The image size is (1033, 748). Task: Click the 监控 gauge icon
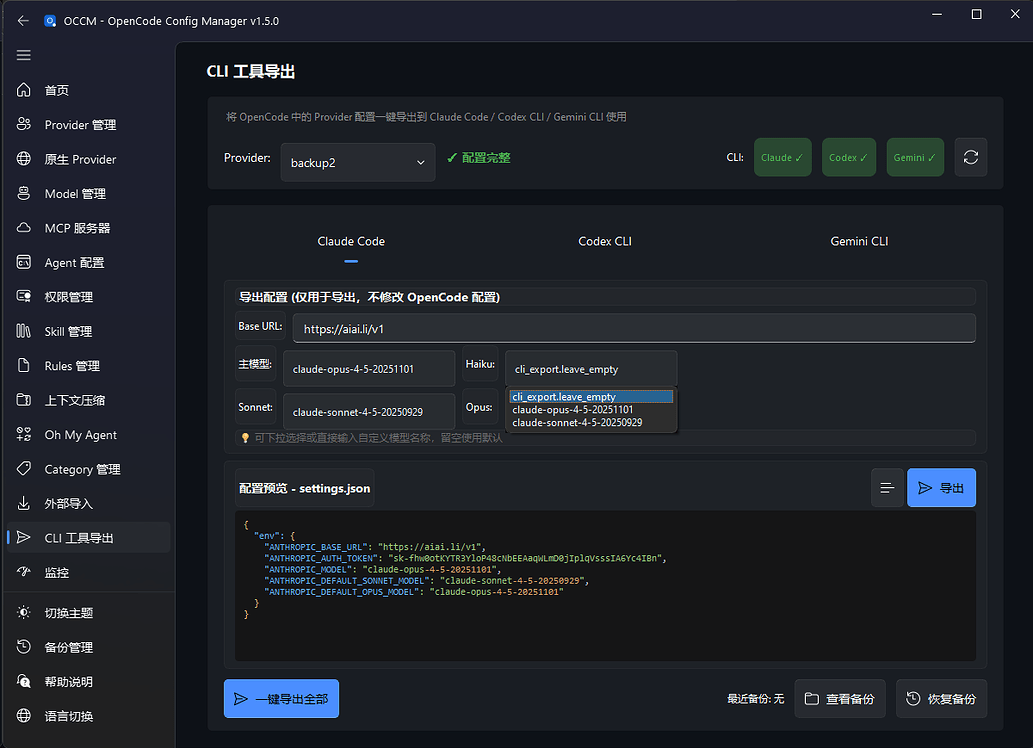[x=24, y=571]
